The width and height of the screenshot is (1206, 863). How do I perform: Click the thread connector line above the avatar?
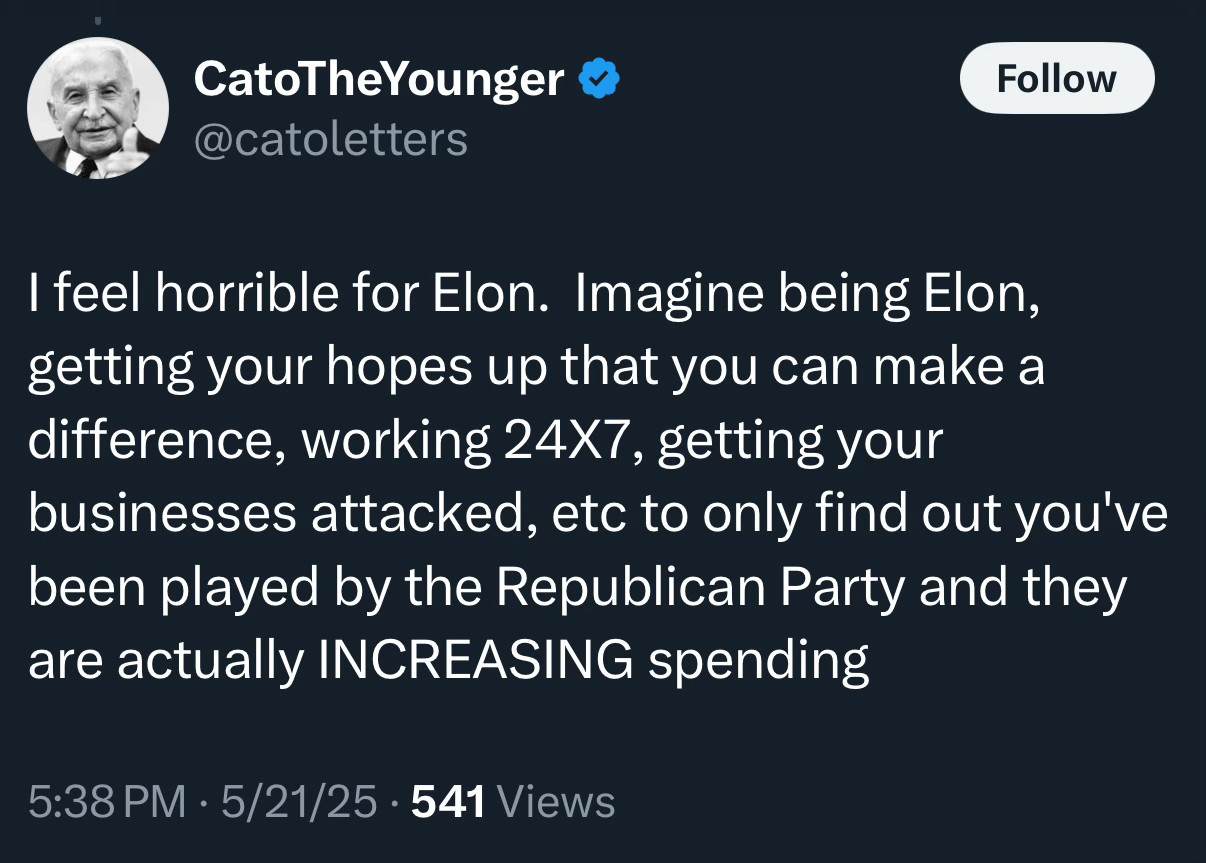pyautogui.click(x=97, y=18)
